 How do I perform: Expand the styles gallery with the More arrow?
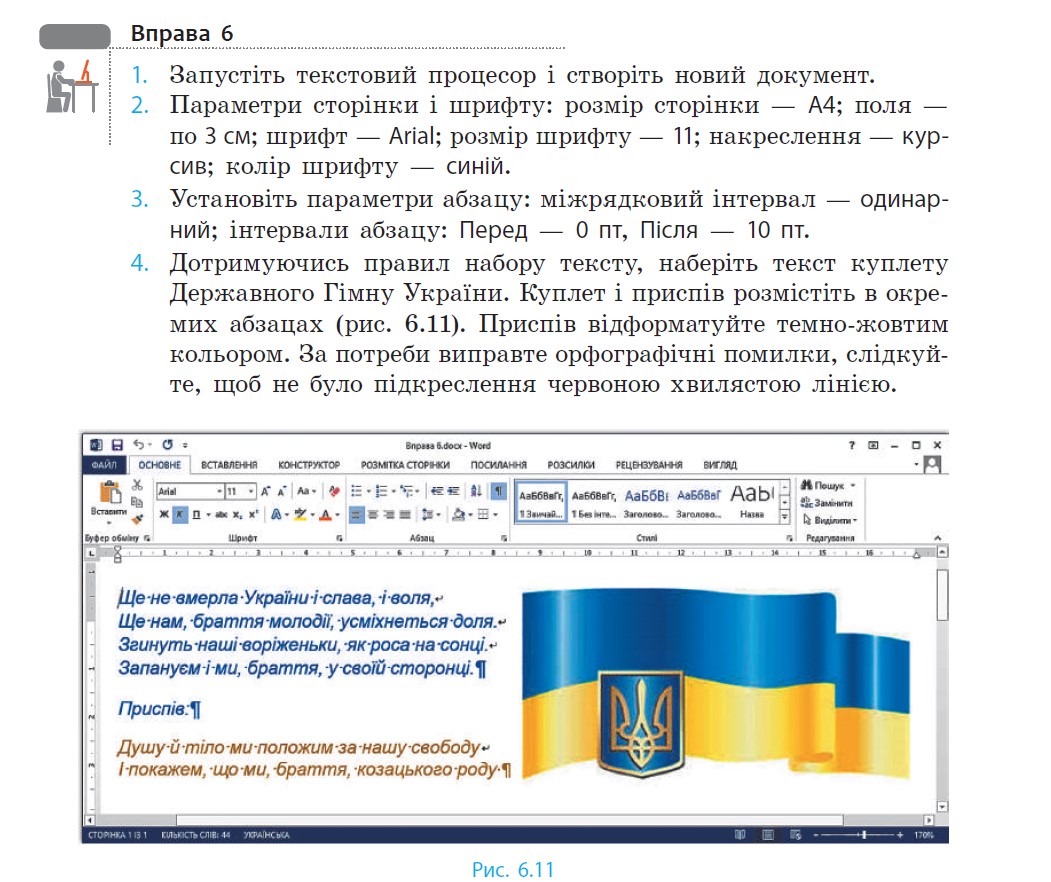[784, 517]
